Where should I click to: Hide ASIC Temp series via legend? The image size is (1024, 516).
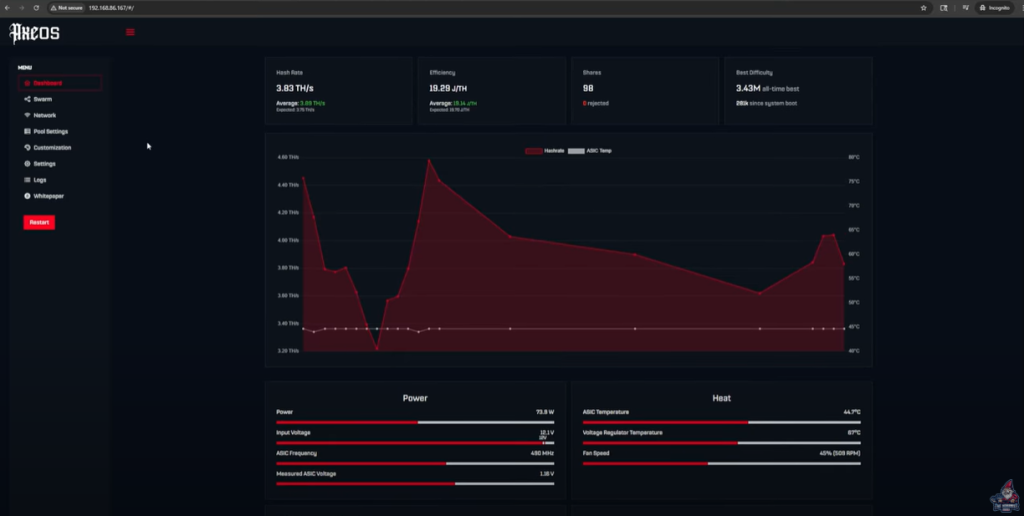point(590,151)
